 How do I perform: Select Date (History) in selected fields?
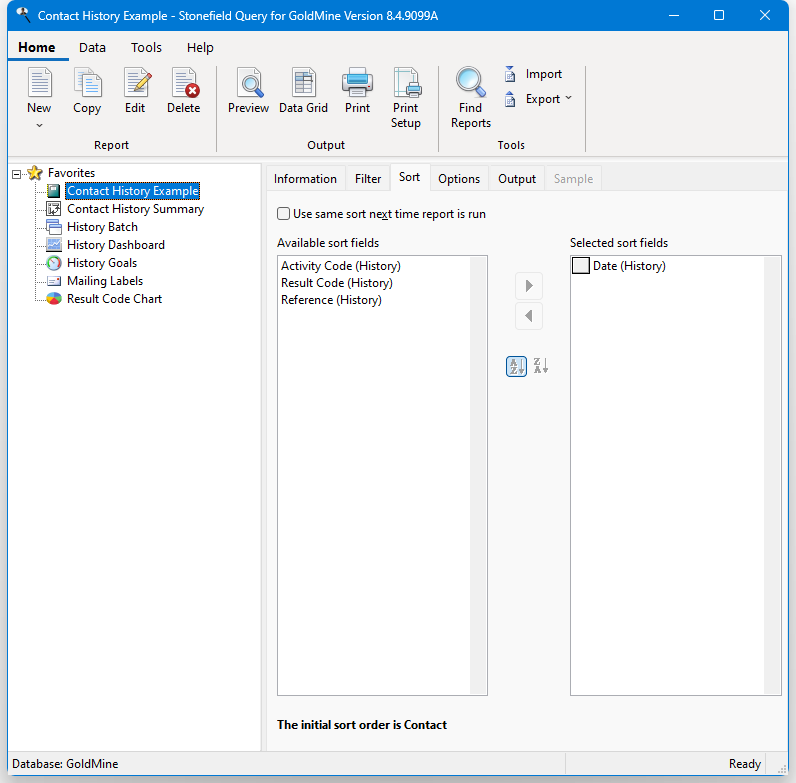pos(629,266)
